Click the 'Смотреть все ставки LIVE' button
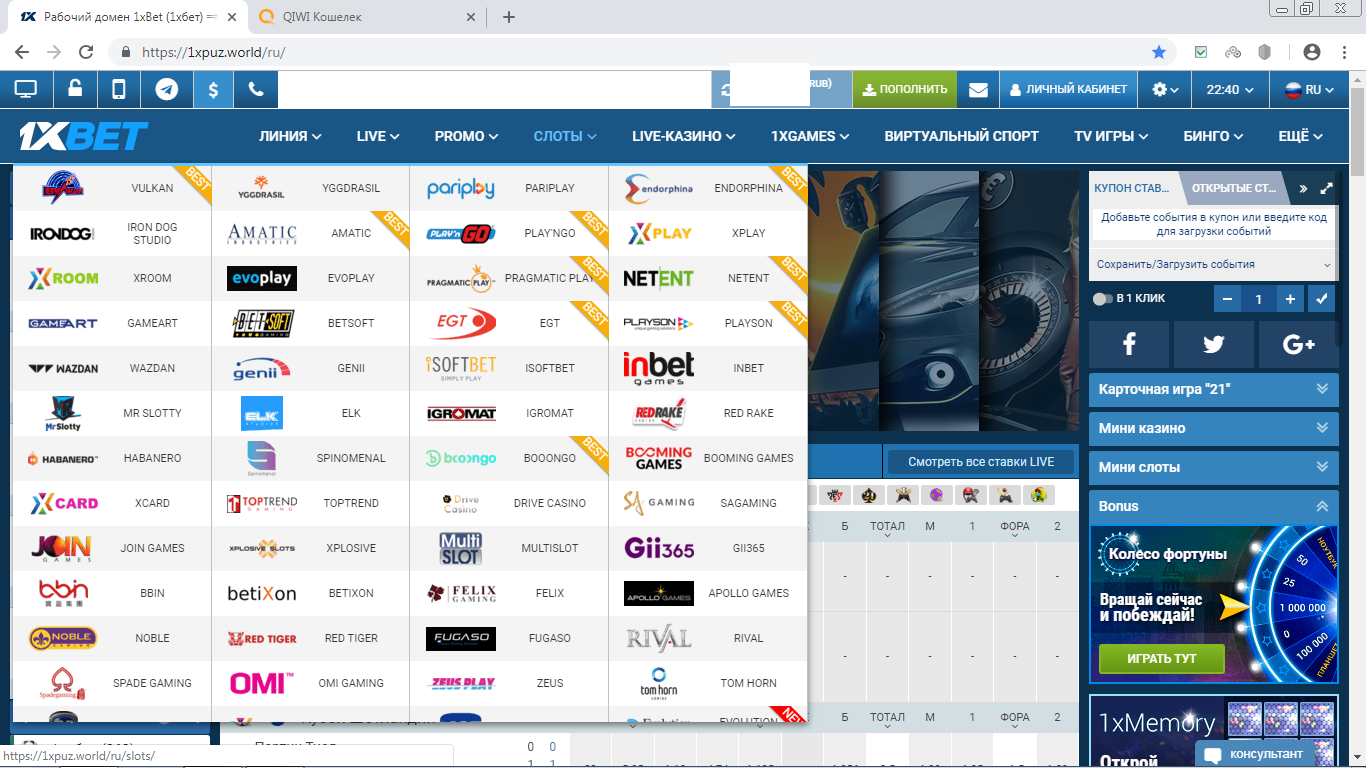This screenshot has width=1366, height=768. point(980,462)
